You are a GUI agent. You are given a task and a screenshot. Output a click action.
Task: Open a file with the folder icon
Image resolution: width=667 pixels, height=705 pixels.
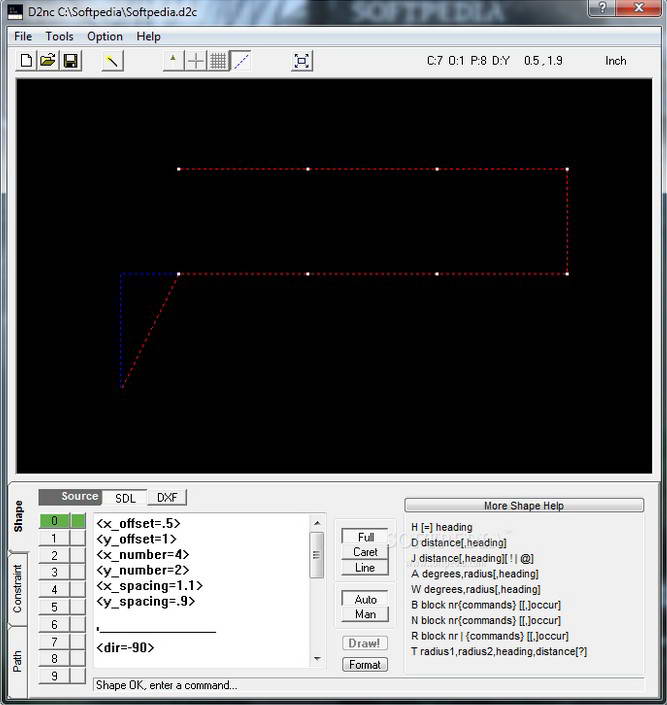(x=48, y=61)
